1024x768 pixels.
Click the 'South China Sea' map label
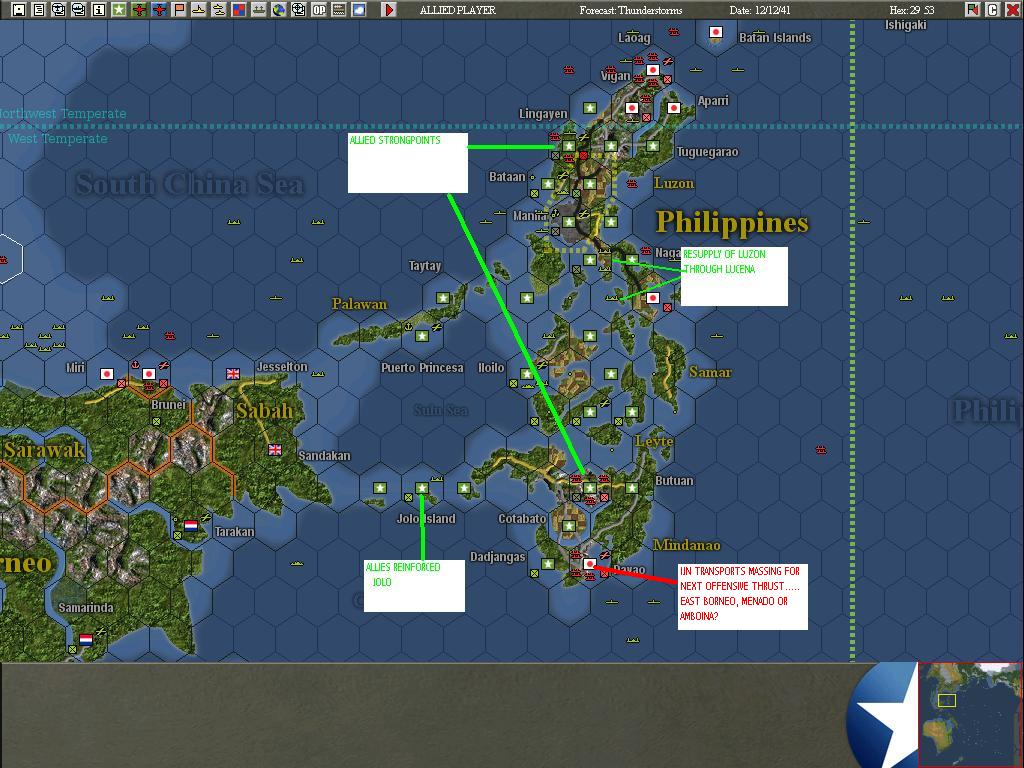189,184
